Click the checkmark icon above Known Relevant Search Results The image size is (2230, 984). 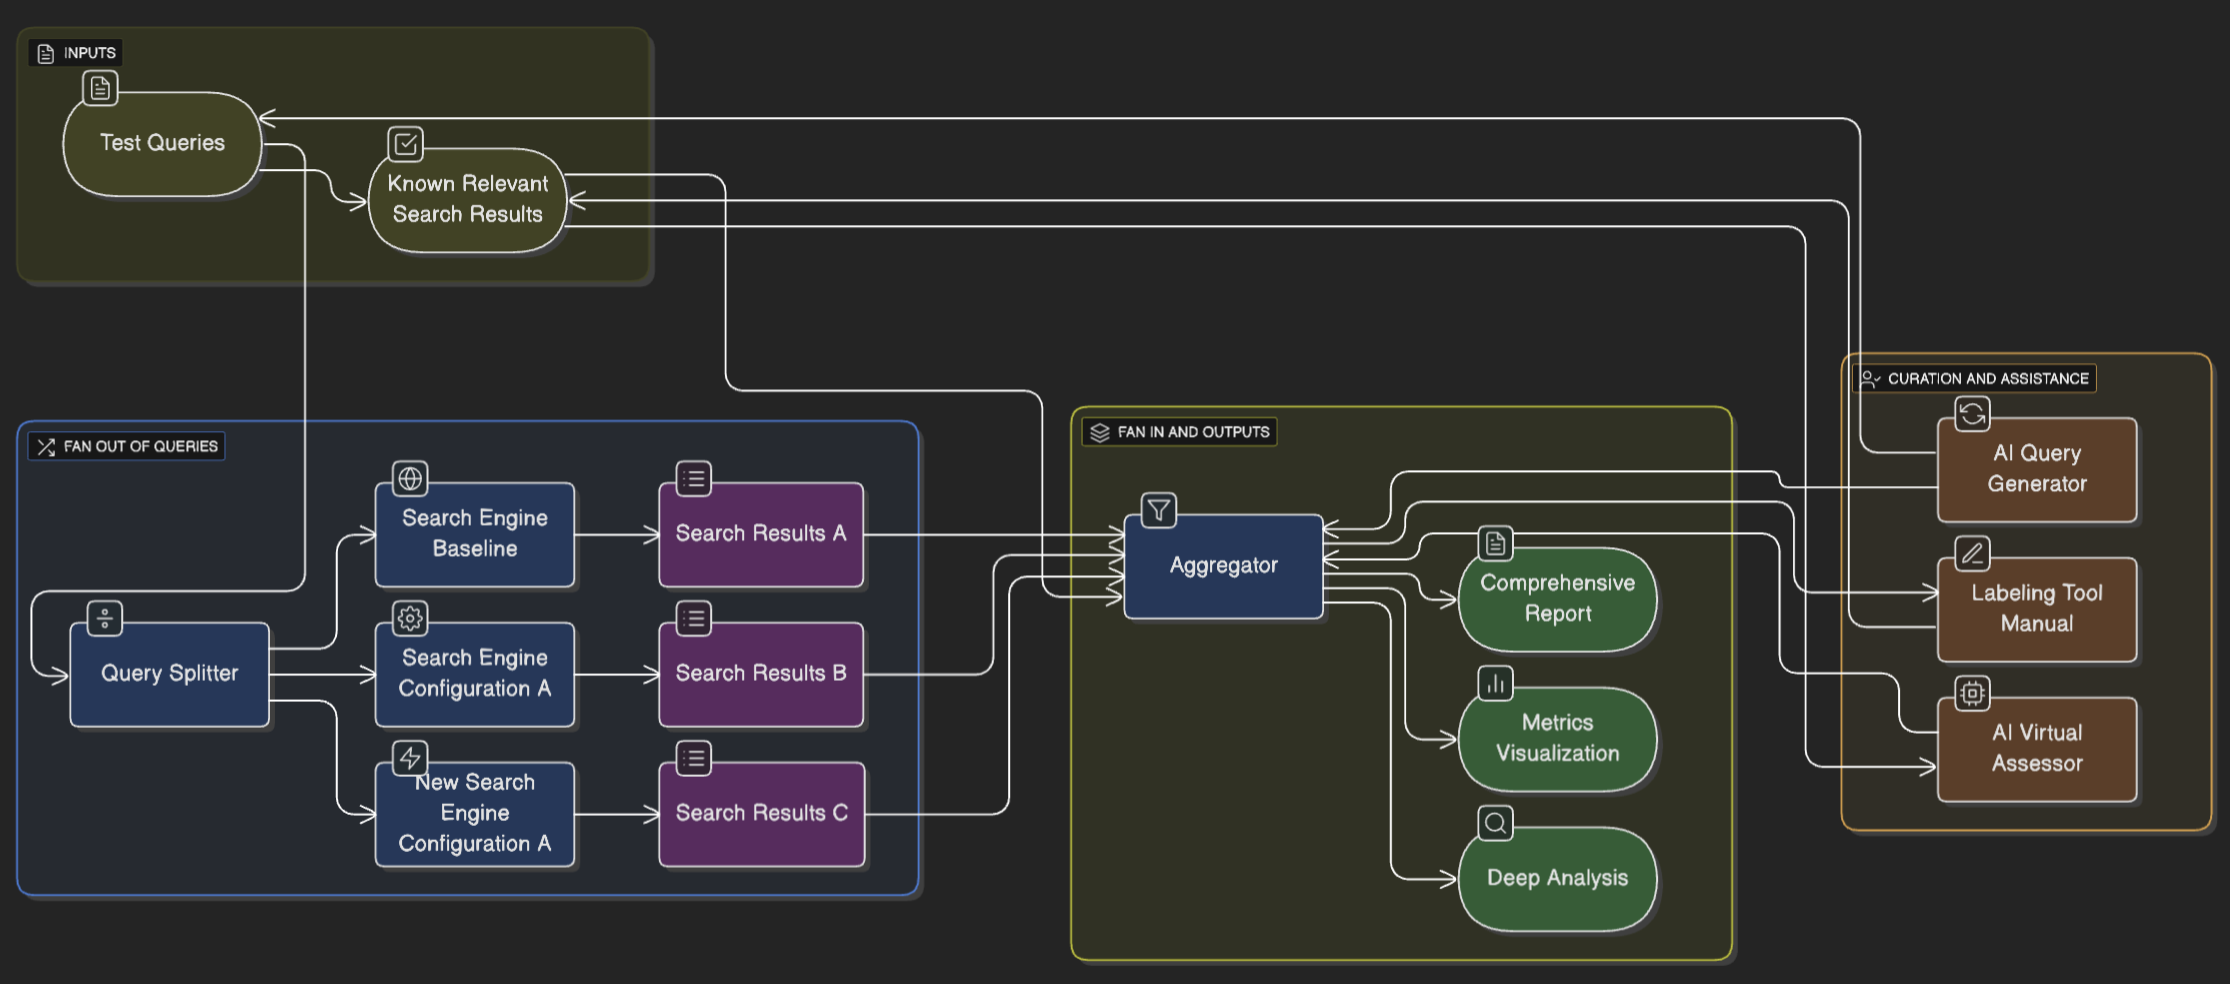405,144
